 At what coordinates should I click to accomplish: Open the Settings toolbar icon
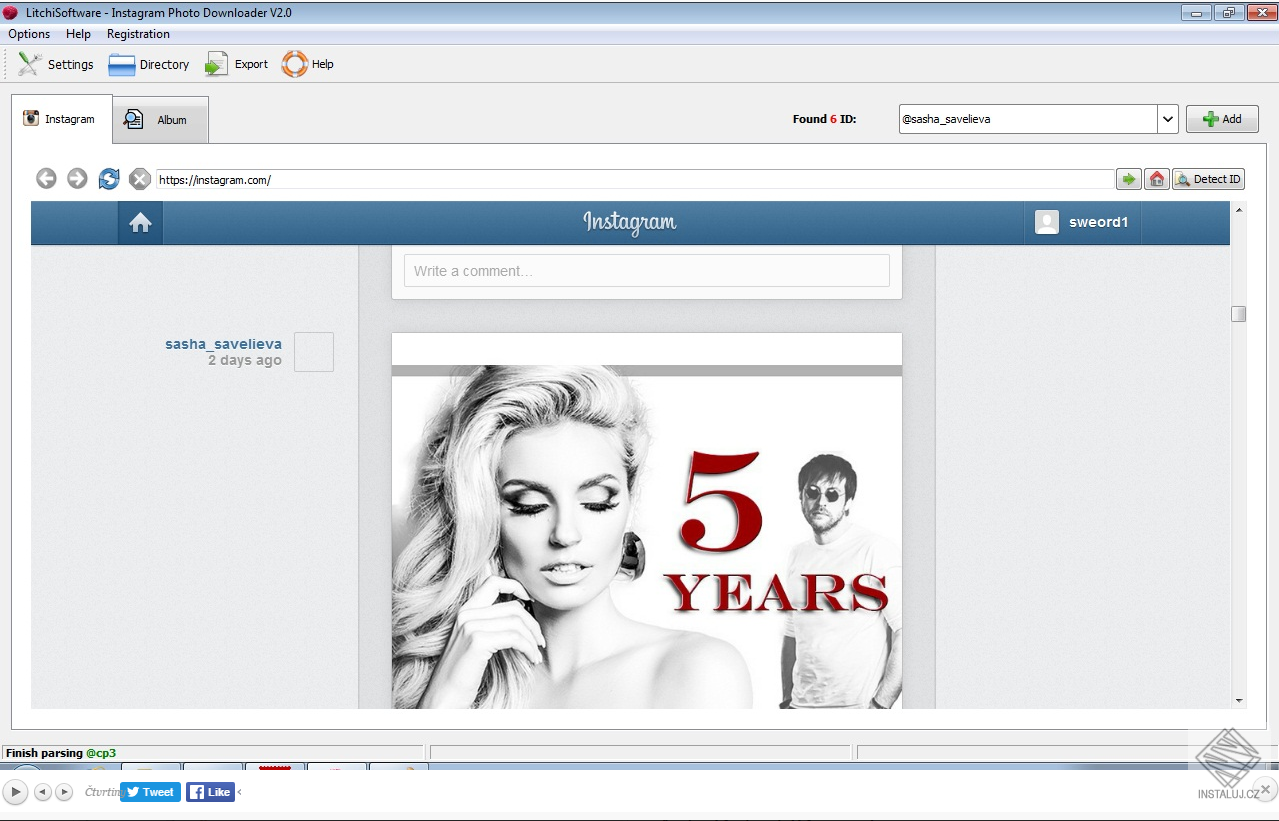pyautogui.click(x=55, y=63)
